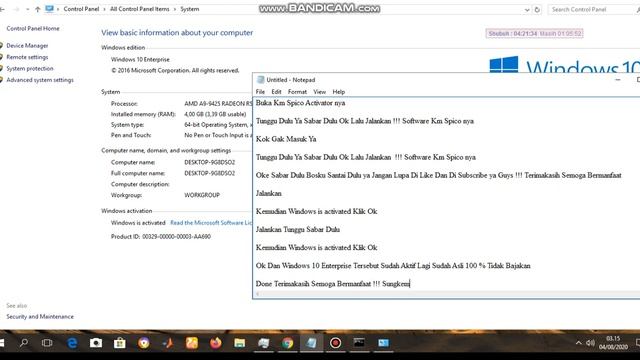
Task: Switch to Notepad taskbar icon
Action: (311, 343)
